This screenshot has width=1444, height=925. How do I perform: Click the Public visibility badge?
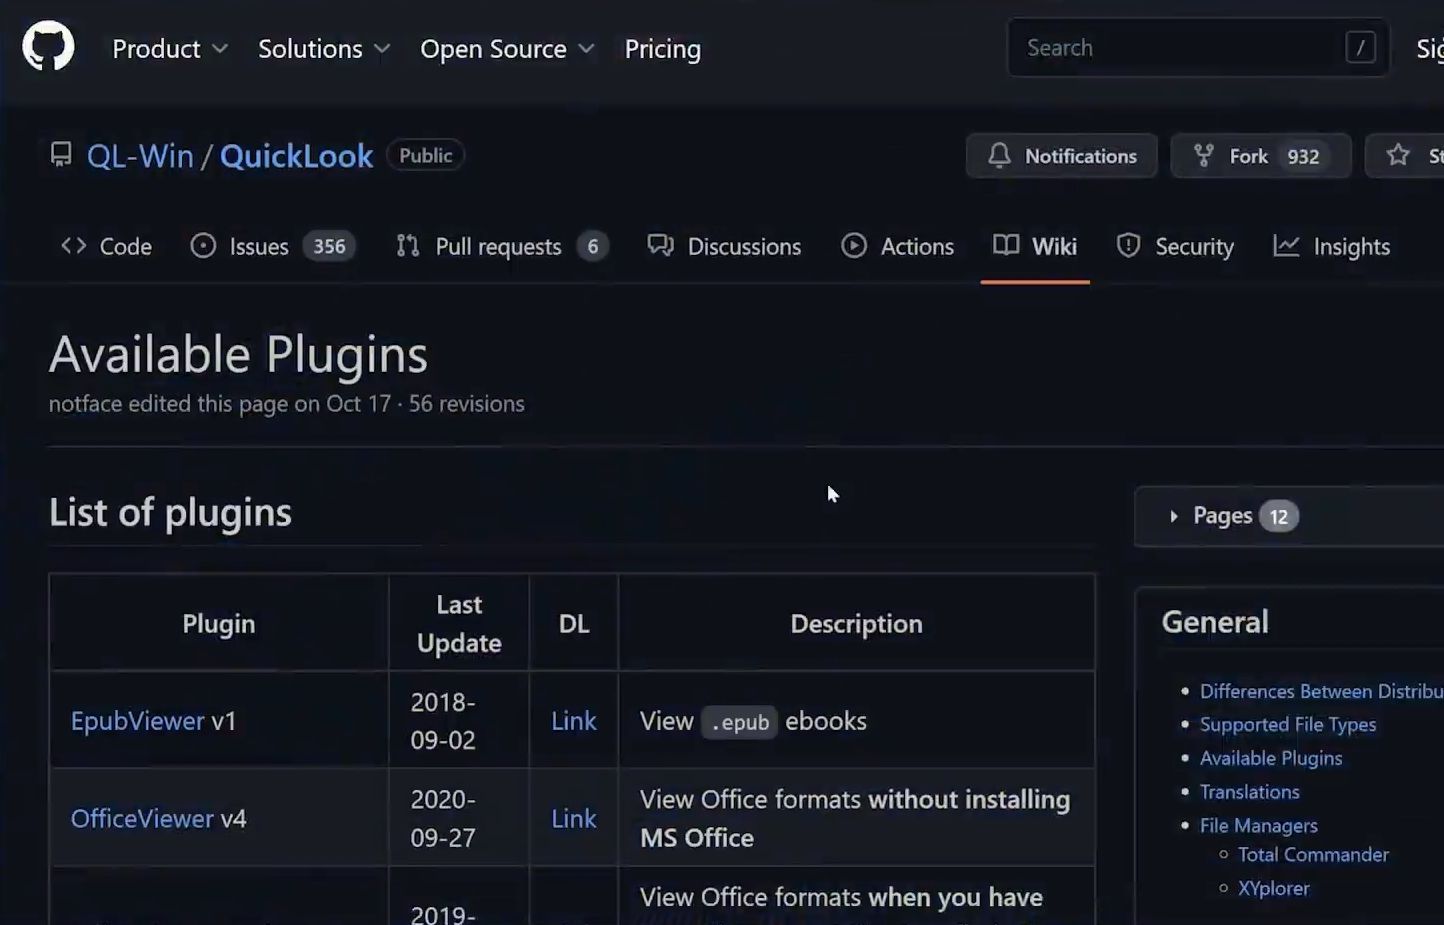click(x=426, y=155)
